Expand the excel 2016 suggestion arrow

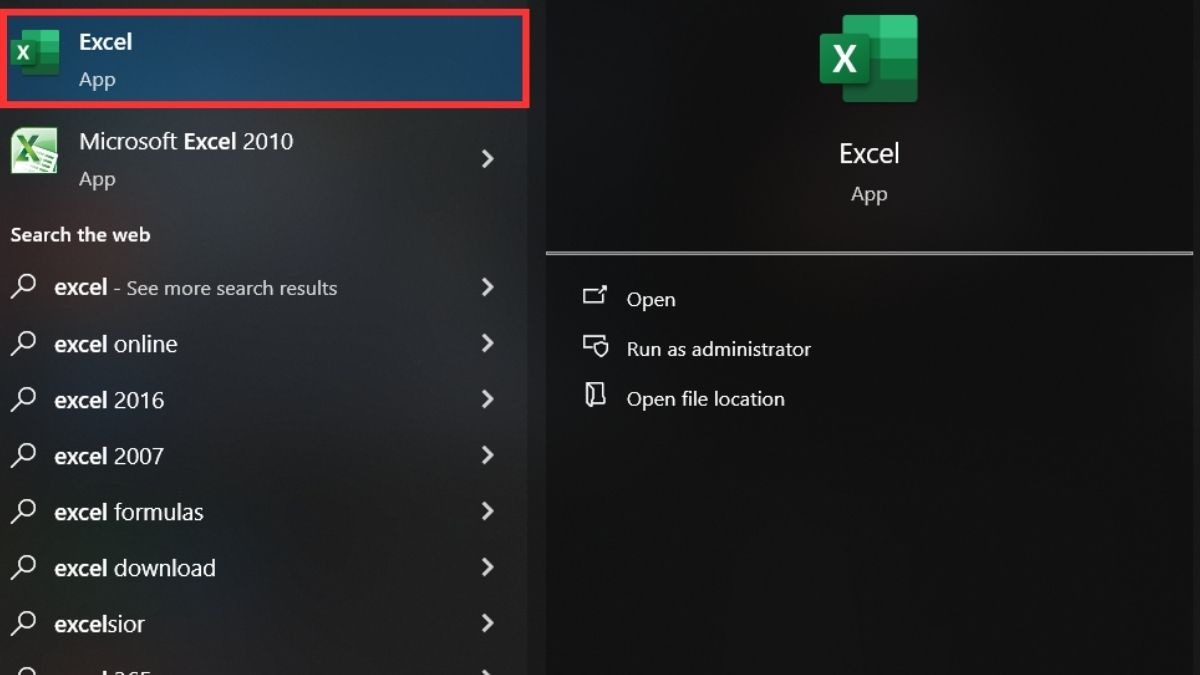click(488, 399)
